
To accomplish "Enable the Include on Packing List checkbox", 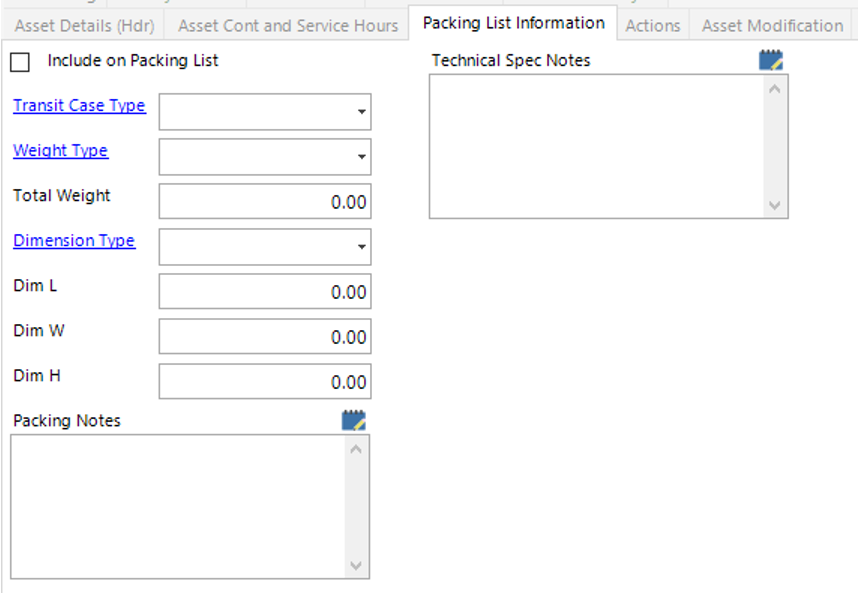I will 20,62.
